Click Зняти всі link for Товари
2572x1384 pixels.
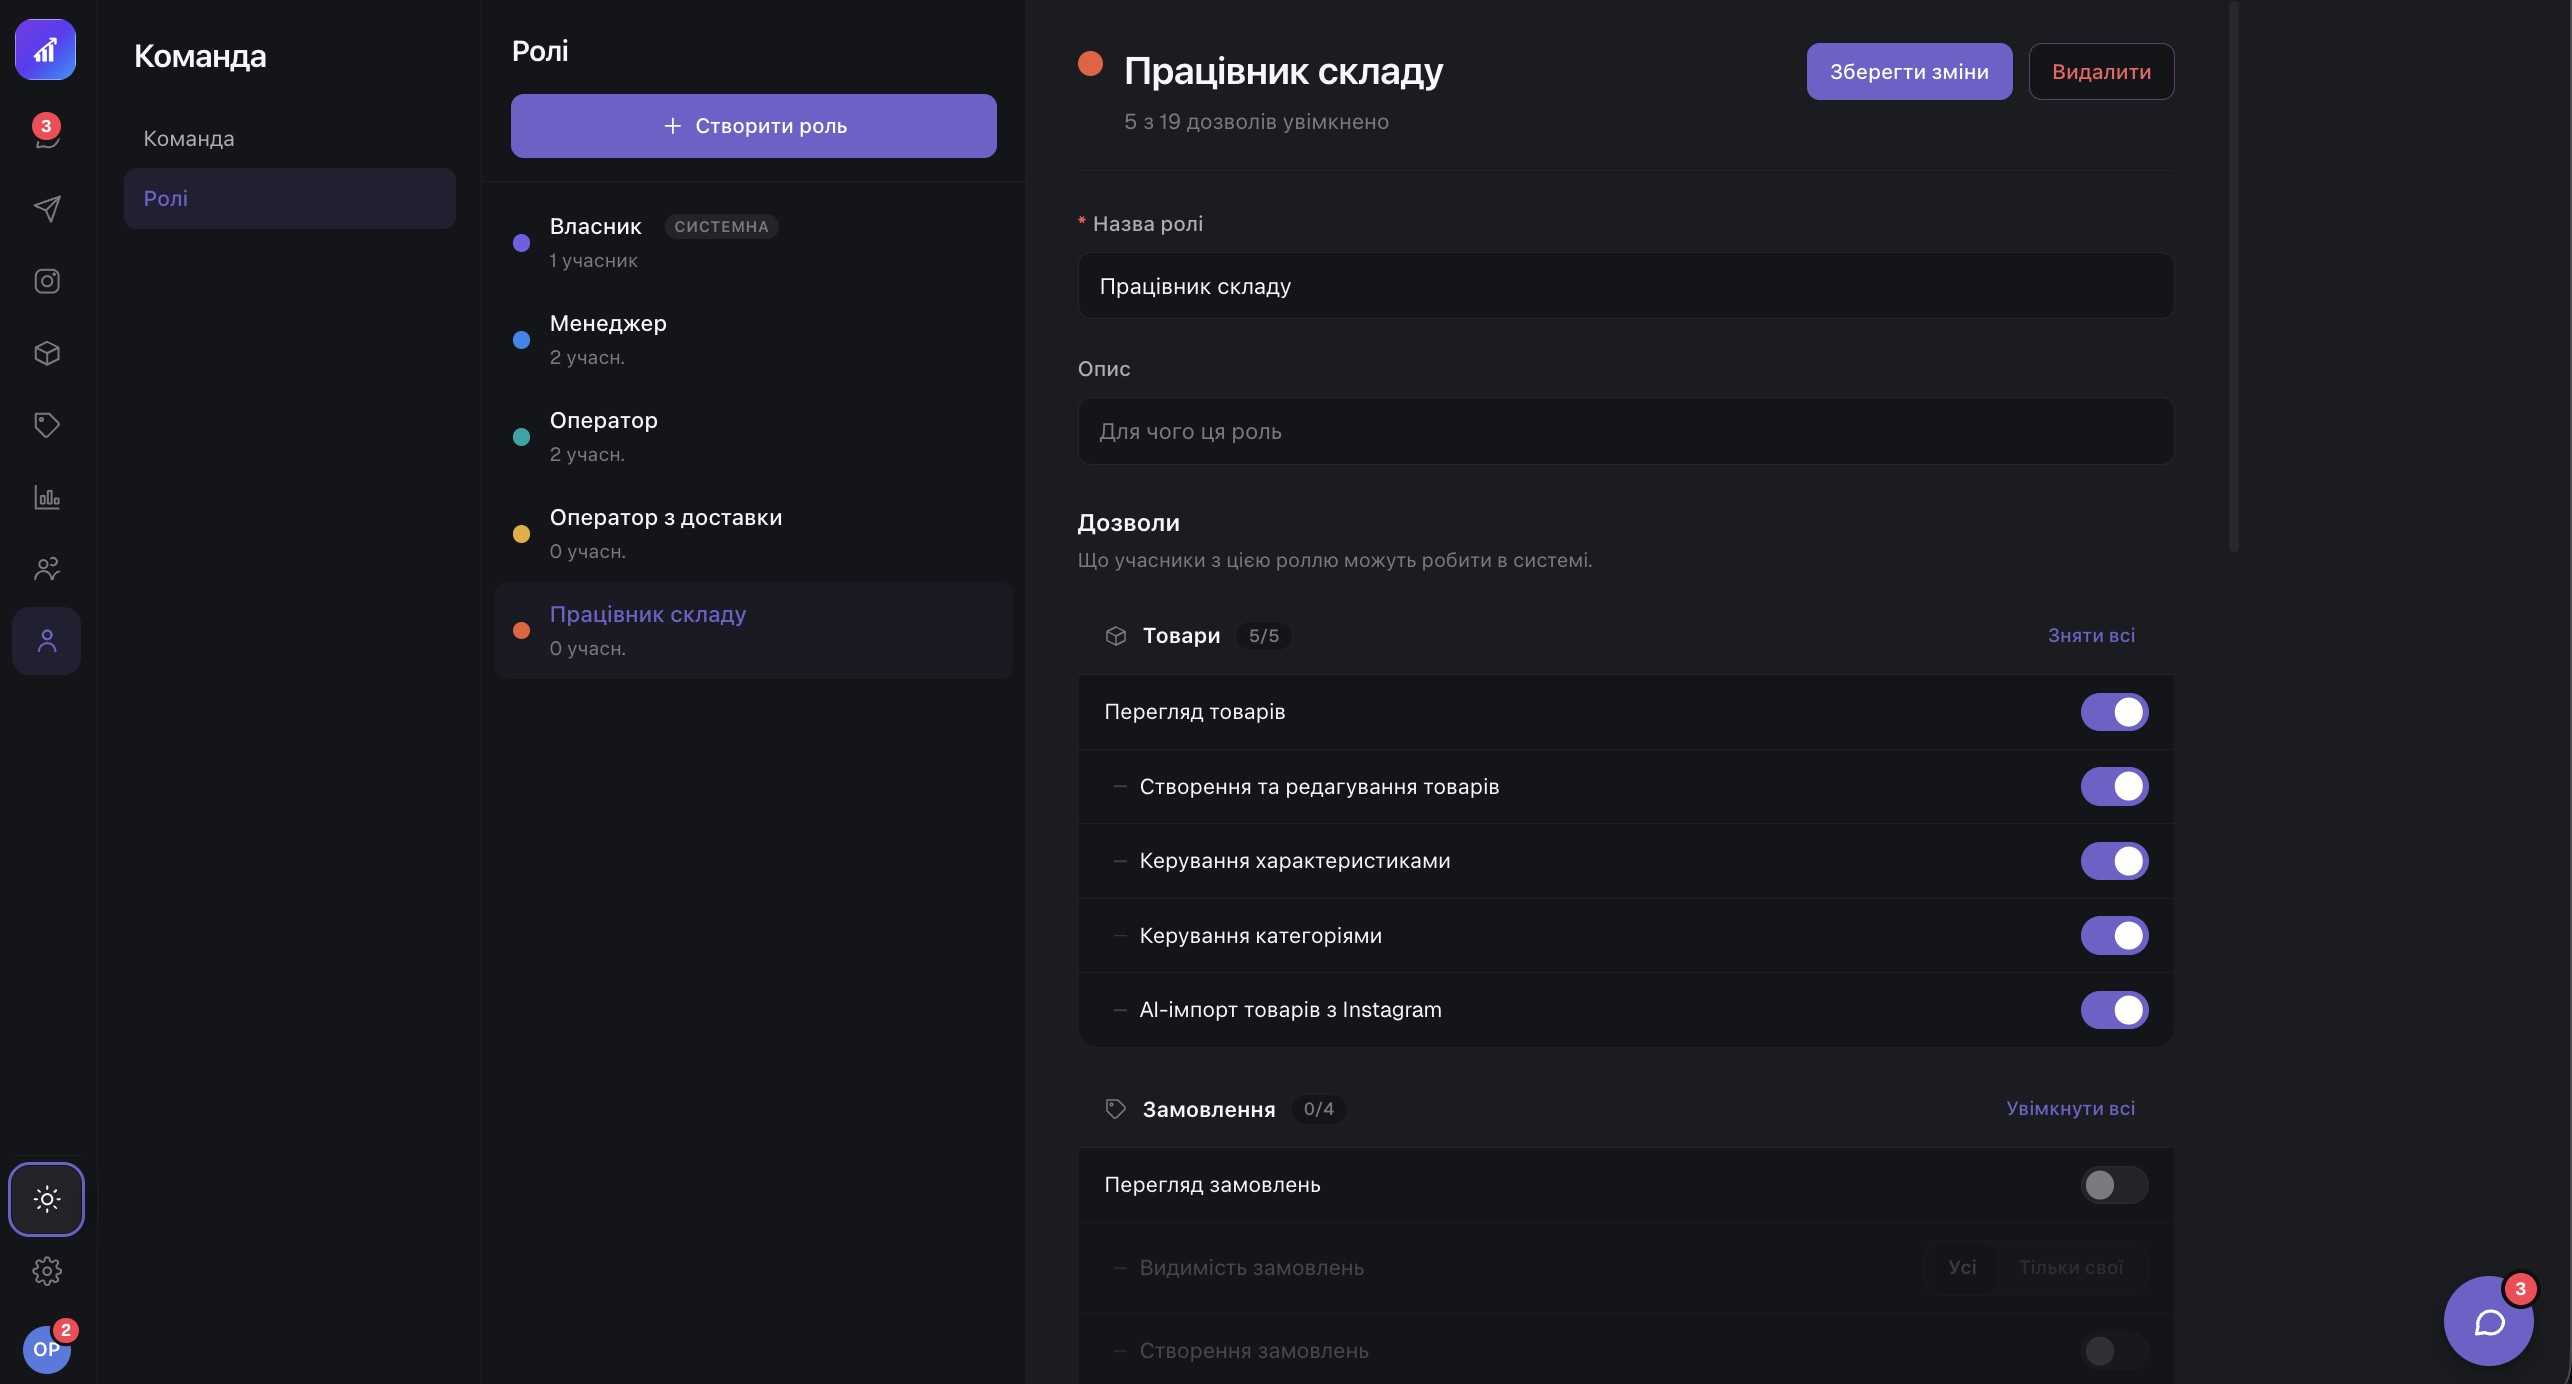[2091, 636]
